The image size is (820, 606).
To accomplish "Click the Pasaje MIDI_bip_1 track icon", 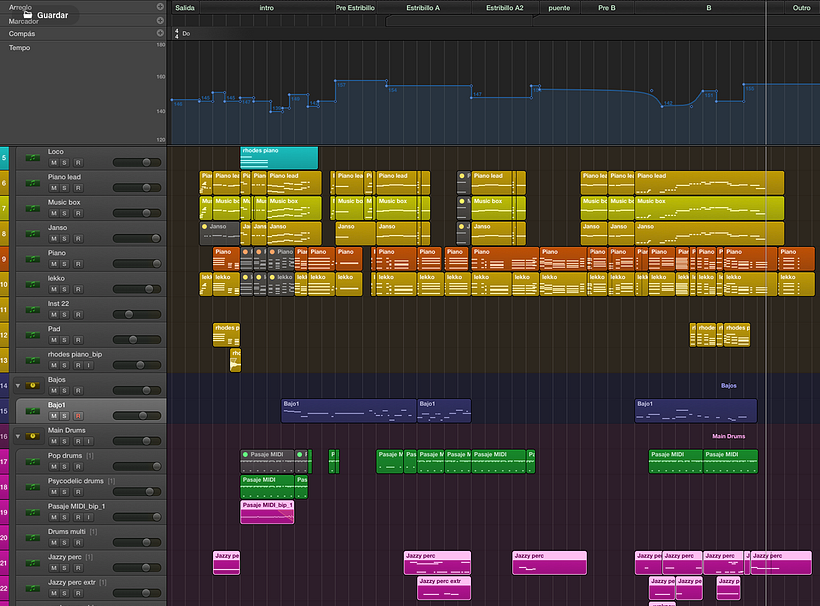I will pos(33,512).
